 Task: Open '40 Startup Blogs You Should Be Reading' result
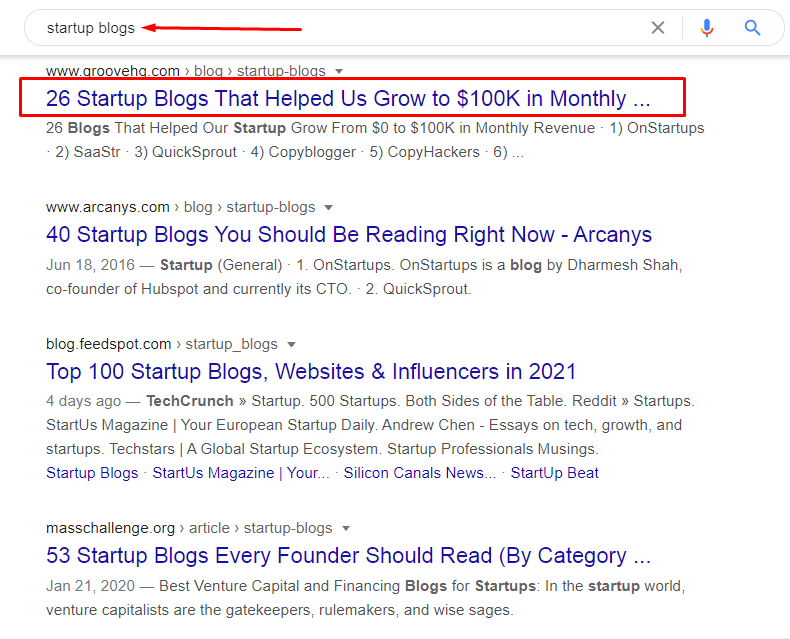(349, 235)
